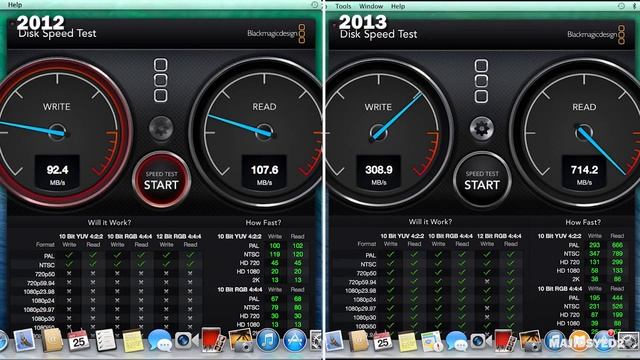The width and height of the screenshot is (640, 360).
Task: Click 'How Fast?' heading in 2013 window
Action: (583, 222)
